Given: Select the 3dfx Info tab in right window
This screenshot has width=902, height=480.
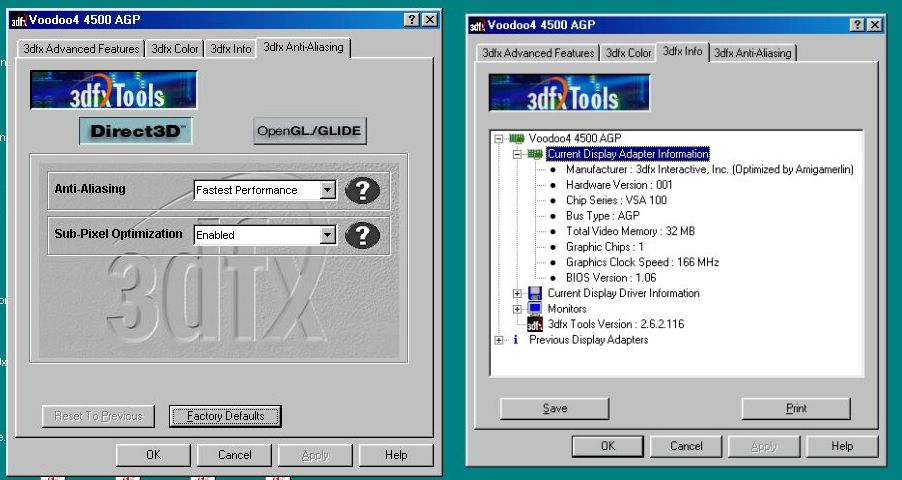Looking at the screenshot, I should [682, 51].
